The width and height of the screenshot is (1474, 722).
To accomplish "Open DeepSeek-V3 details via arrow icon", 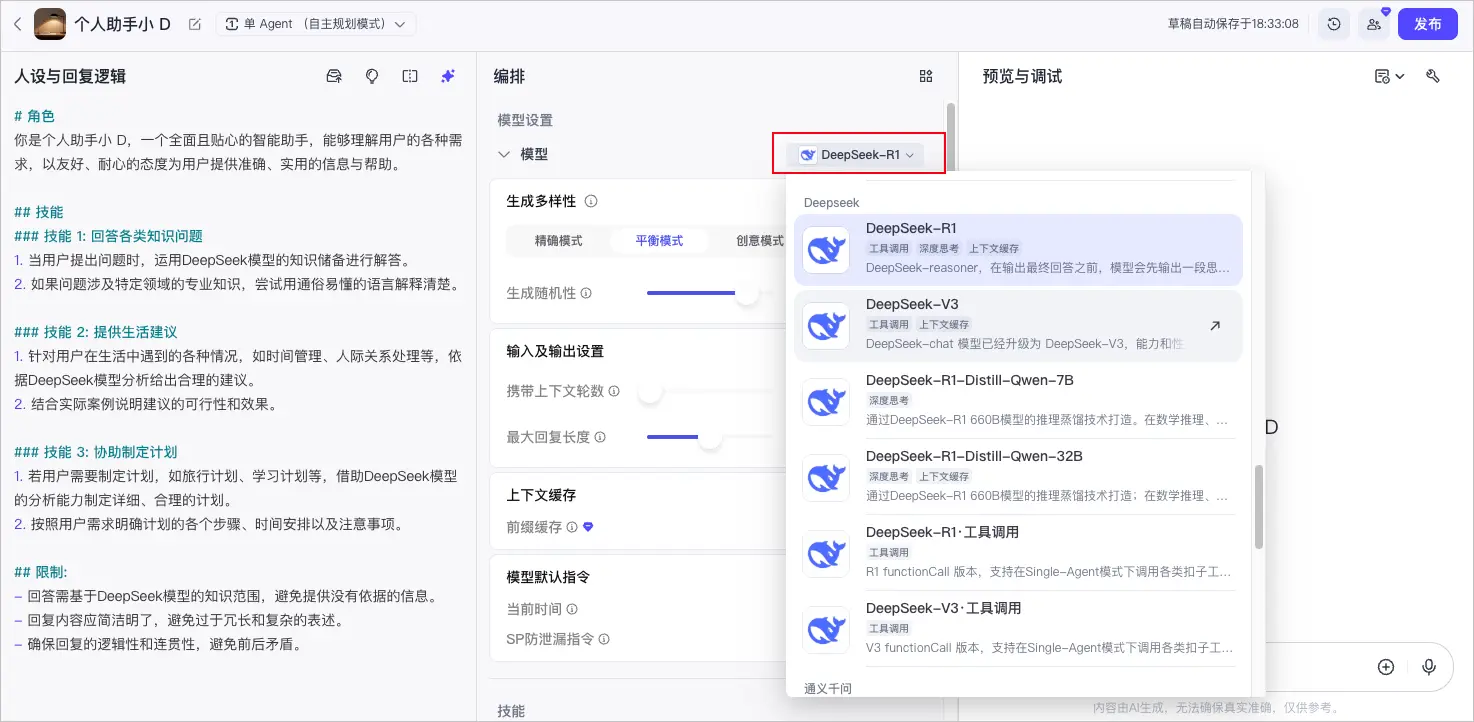I will click(1215, 326).
